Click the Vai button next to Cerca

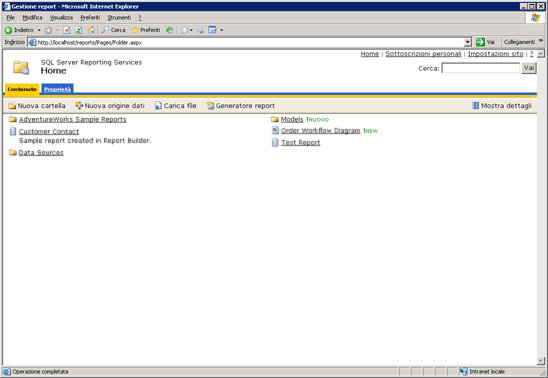tap(529, 68)
